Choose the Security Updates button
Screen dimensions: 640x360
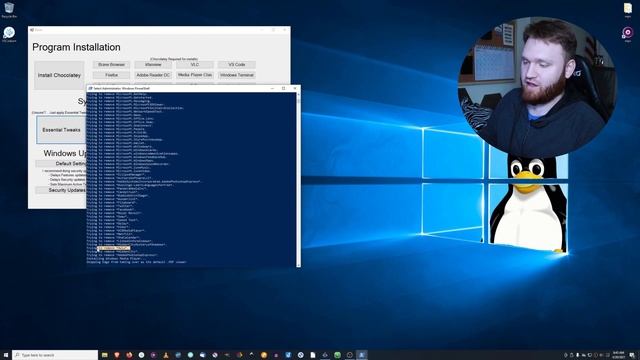(61, 190)
